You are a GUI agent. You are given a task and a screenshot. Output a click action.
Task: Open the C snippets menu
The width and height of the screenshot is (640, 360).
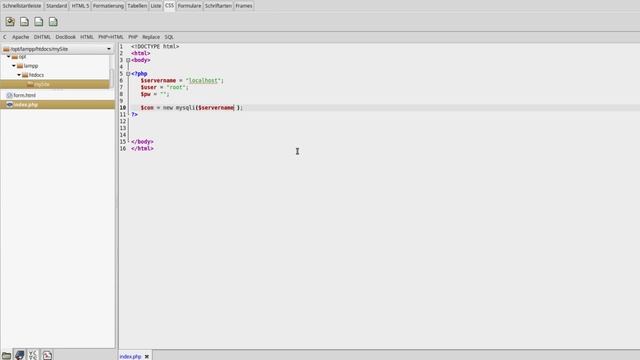click(4, 37)
